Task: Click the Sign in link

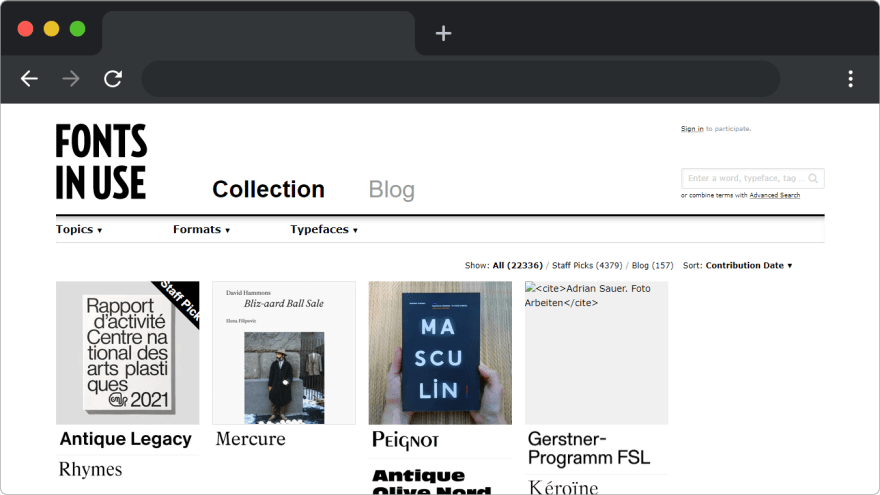Action: click(x=692, y=129)
